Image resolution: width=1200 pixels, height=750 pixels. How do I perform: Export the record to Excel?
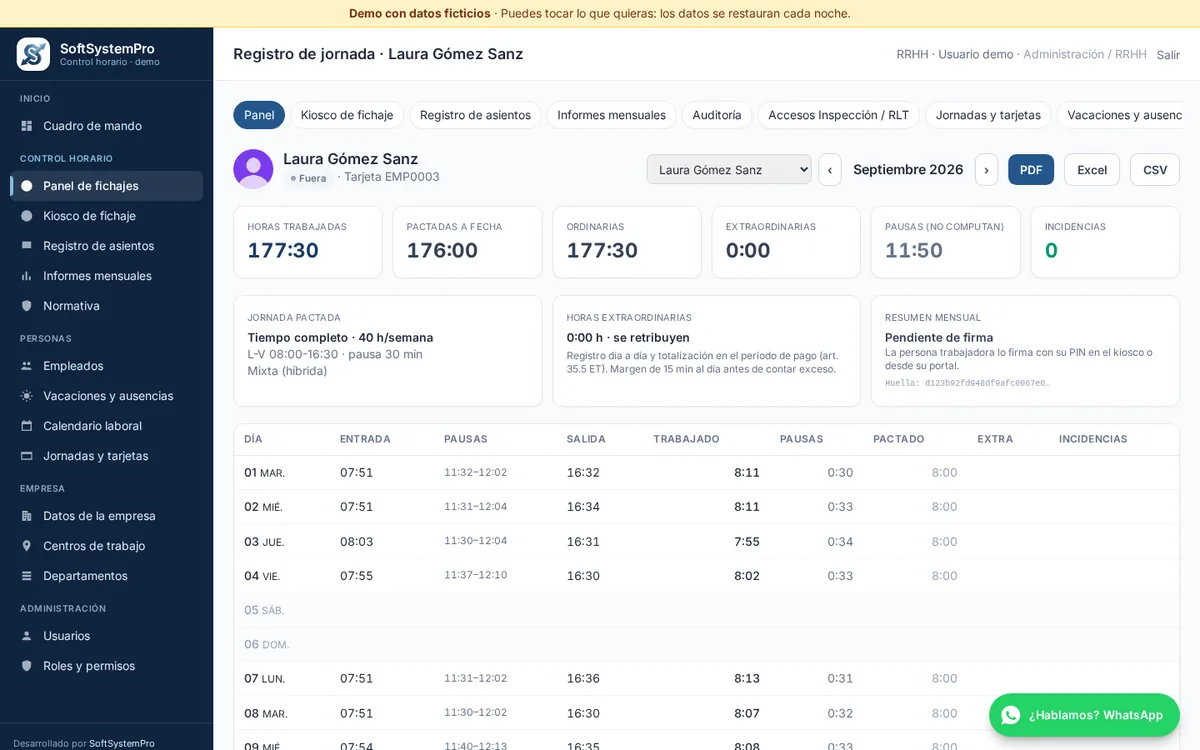(x=1092, y=170)
